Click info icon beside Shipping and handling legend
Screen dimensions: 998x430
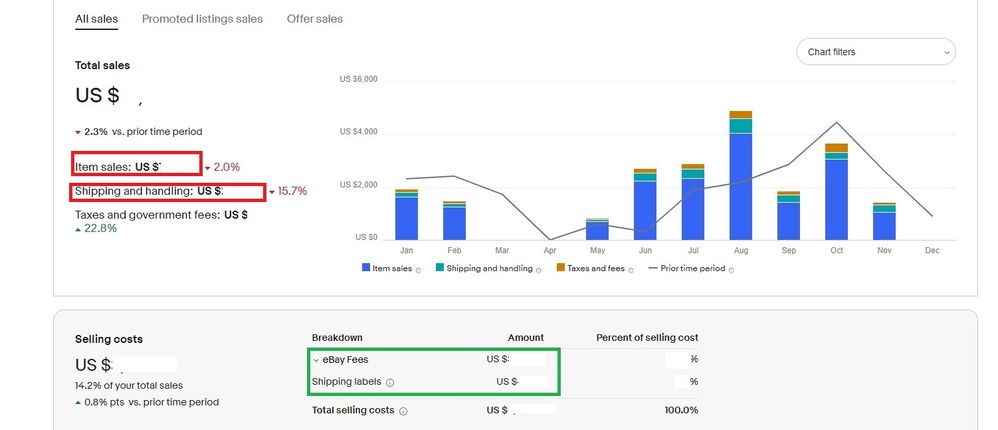539,269
